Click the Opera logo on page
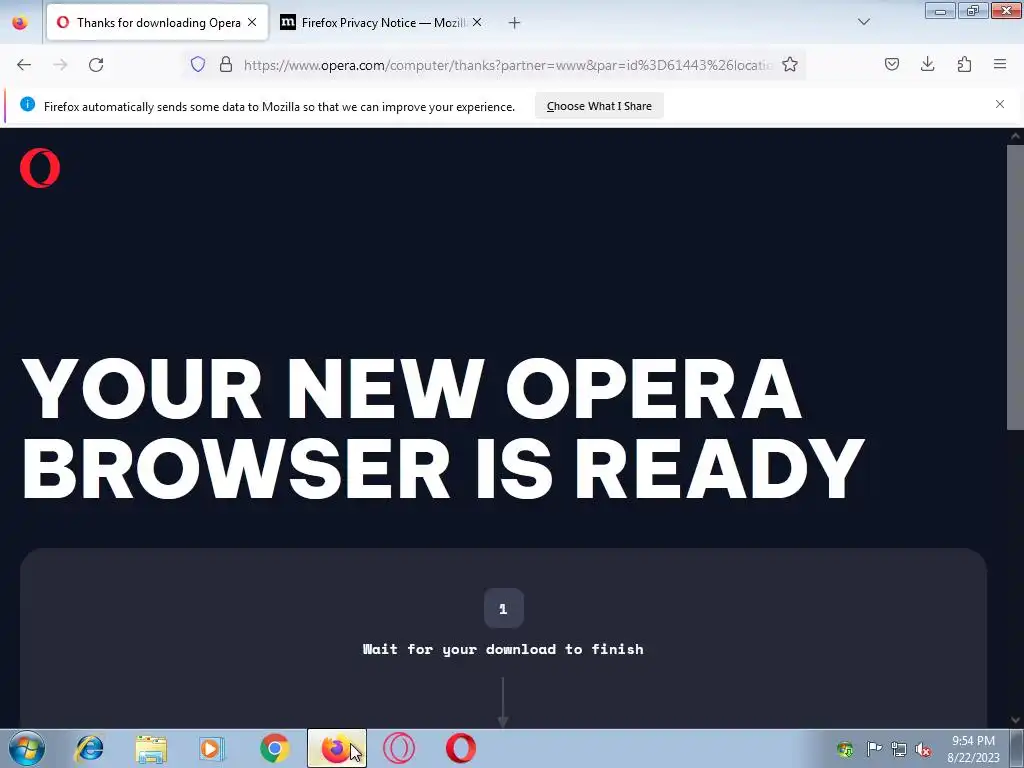 point(40,168)
